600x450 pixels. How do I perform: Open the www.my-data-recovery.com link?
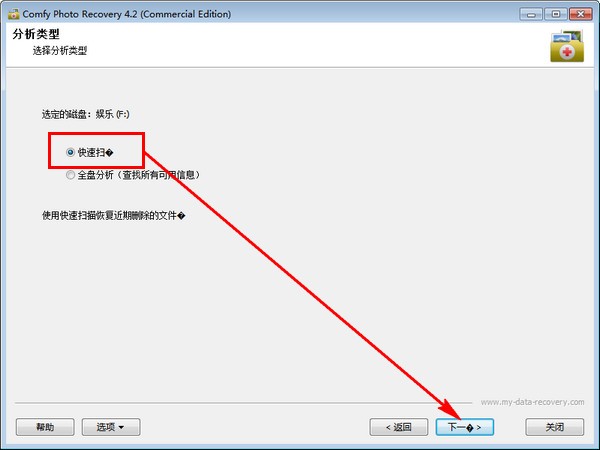532,402
